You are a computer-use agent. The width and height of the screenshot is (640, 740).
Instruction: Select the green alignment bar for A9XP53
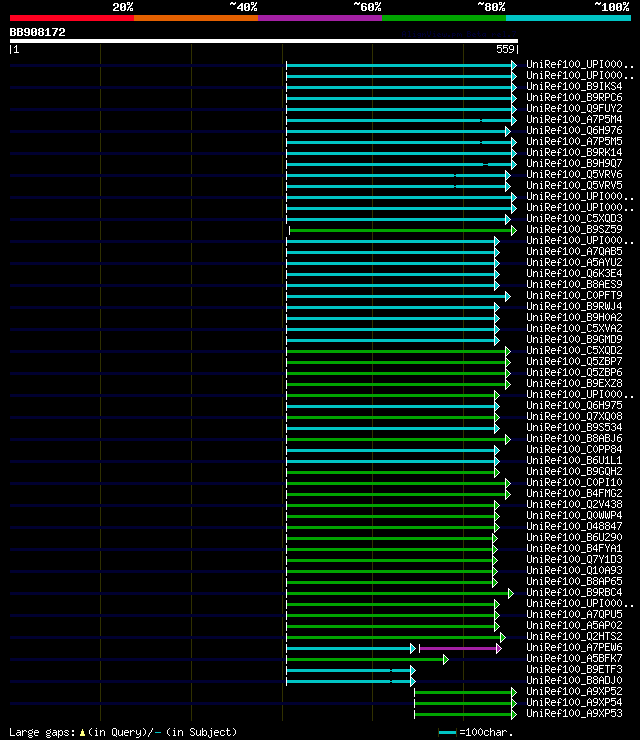[463, 715]
